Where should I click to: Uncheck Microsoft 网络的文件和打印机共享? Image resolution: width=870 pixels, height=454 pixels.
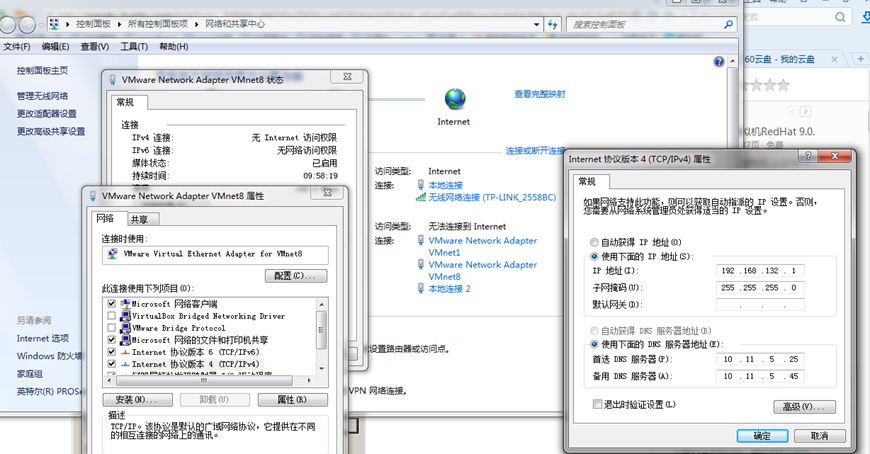112,340
